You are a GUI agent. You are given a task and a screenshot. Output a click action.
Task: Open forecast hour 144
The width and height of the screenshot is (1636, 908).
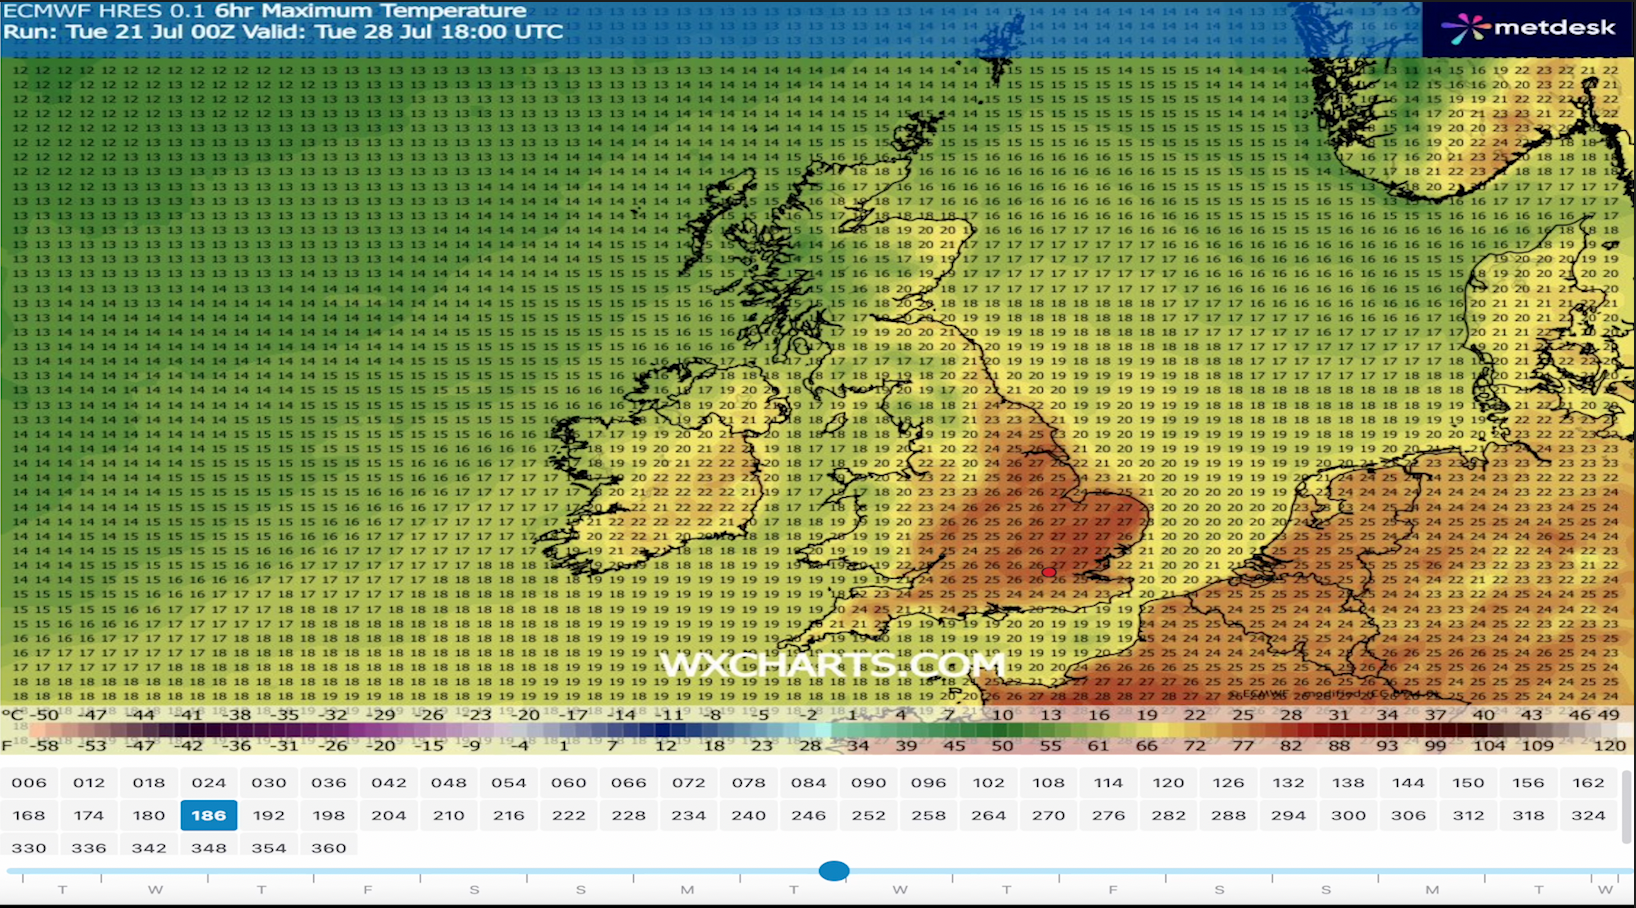1409,783
